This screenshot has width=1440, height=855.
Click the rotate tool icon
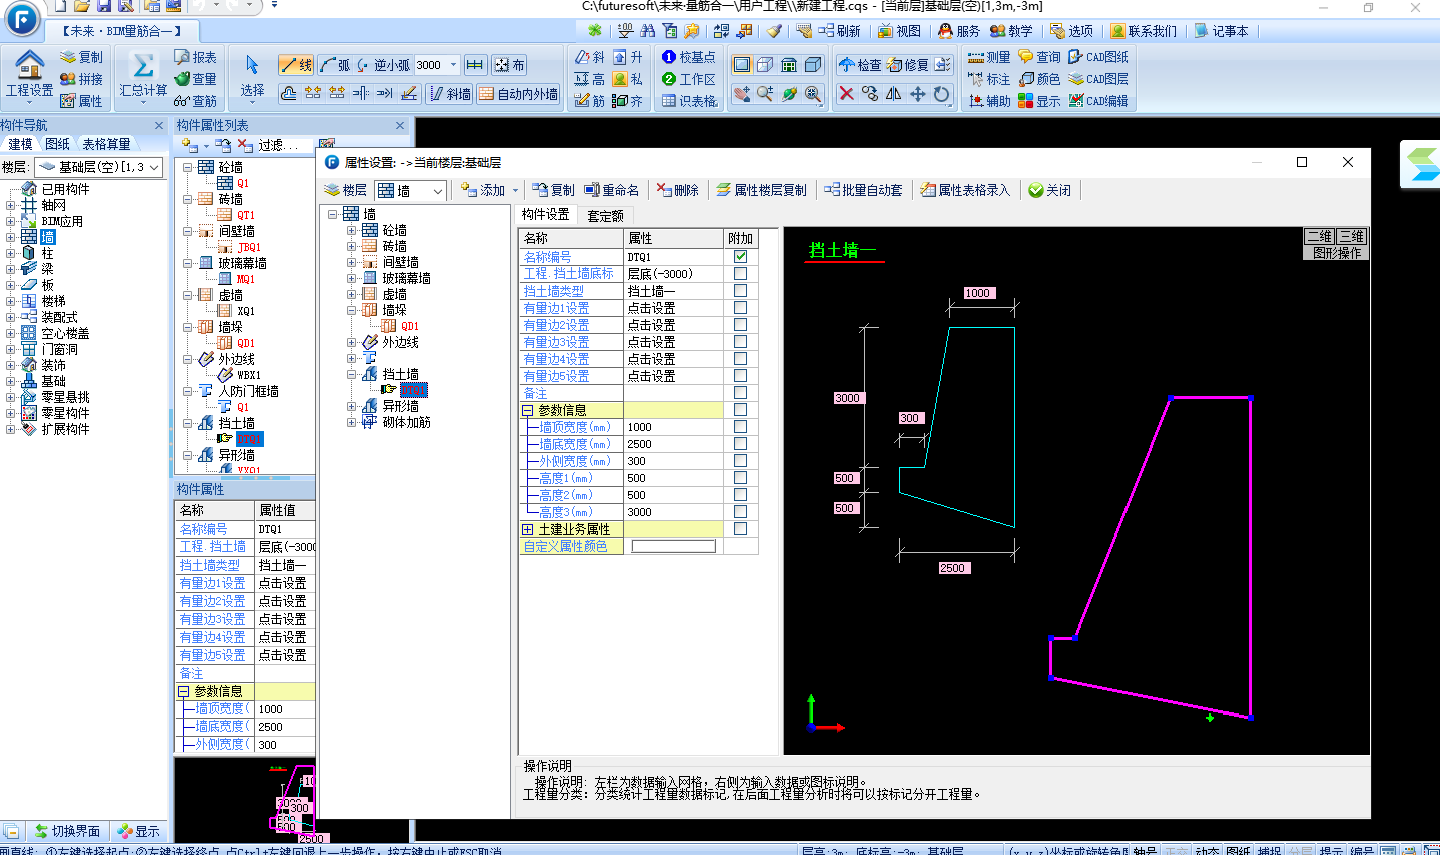click(x=942, y=93)
